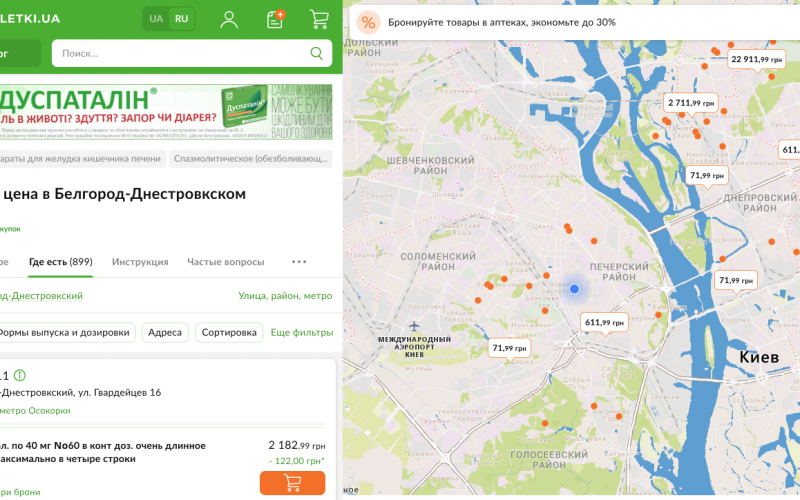Click the Улица, район, метро link

coord(285,296)
